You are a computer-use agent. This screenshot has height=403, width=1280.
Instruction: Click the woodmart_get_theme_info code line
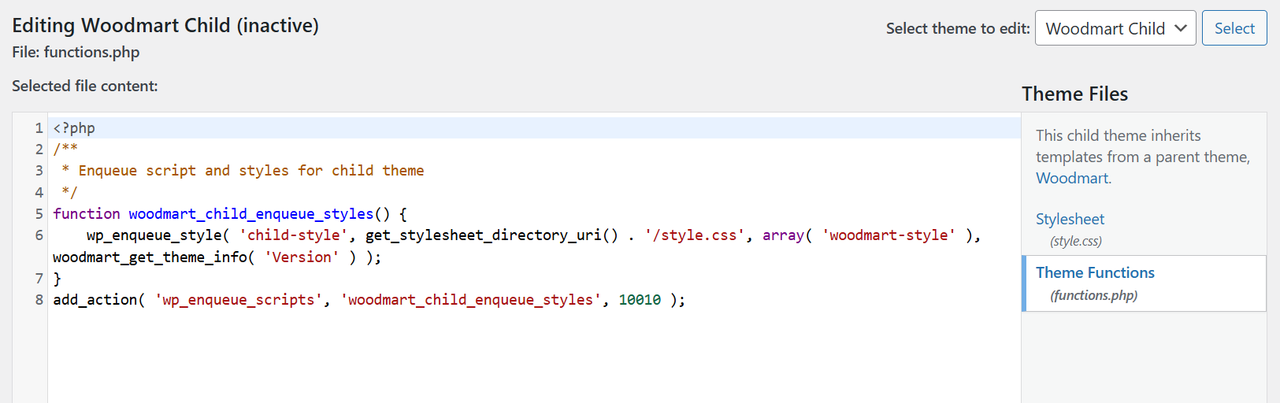coord(218,256)
